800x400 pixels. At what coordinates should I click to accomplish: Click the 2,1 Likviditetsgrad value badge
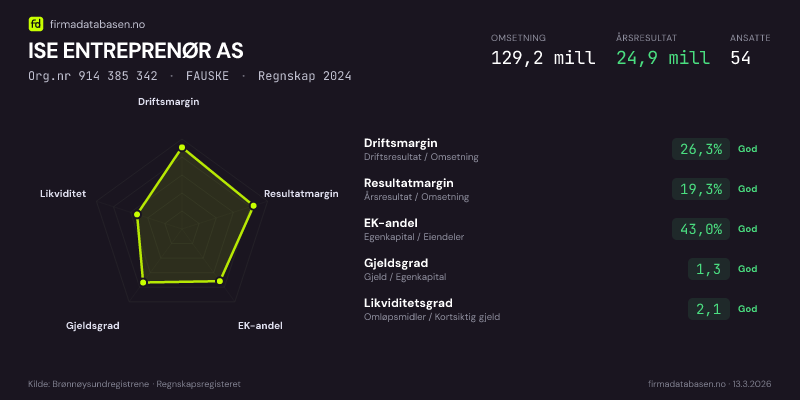point(709,309)
